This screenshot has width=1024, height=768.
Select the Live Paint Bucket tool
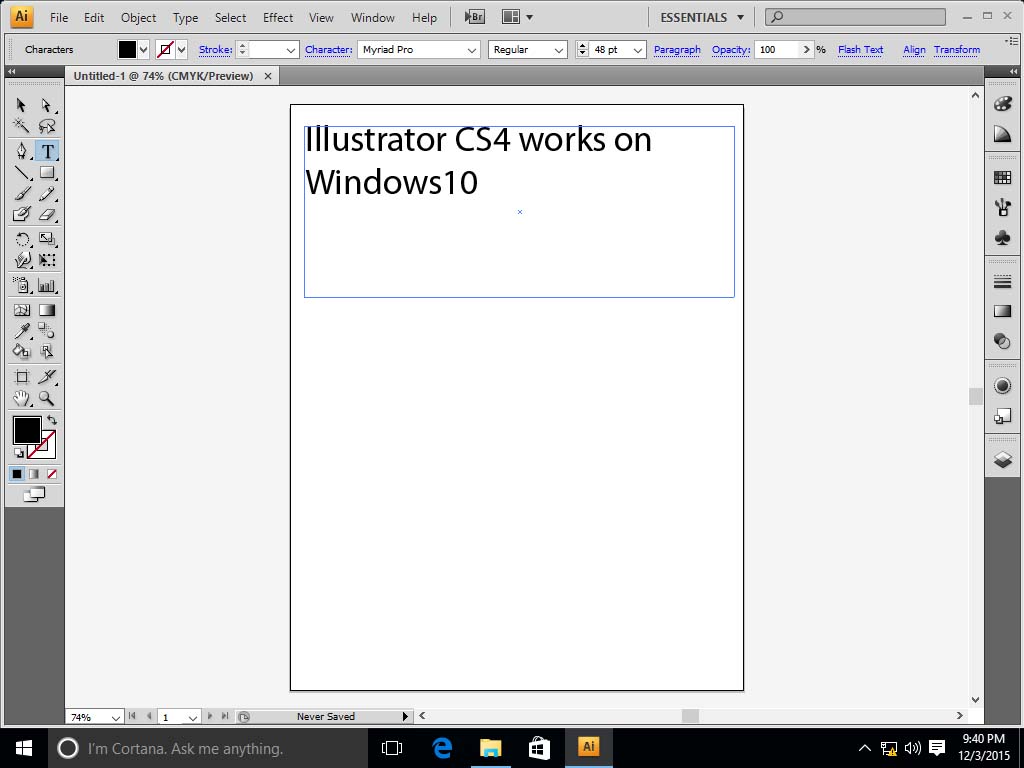click(x=22, y=351)
